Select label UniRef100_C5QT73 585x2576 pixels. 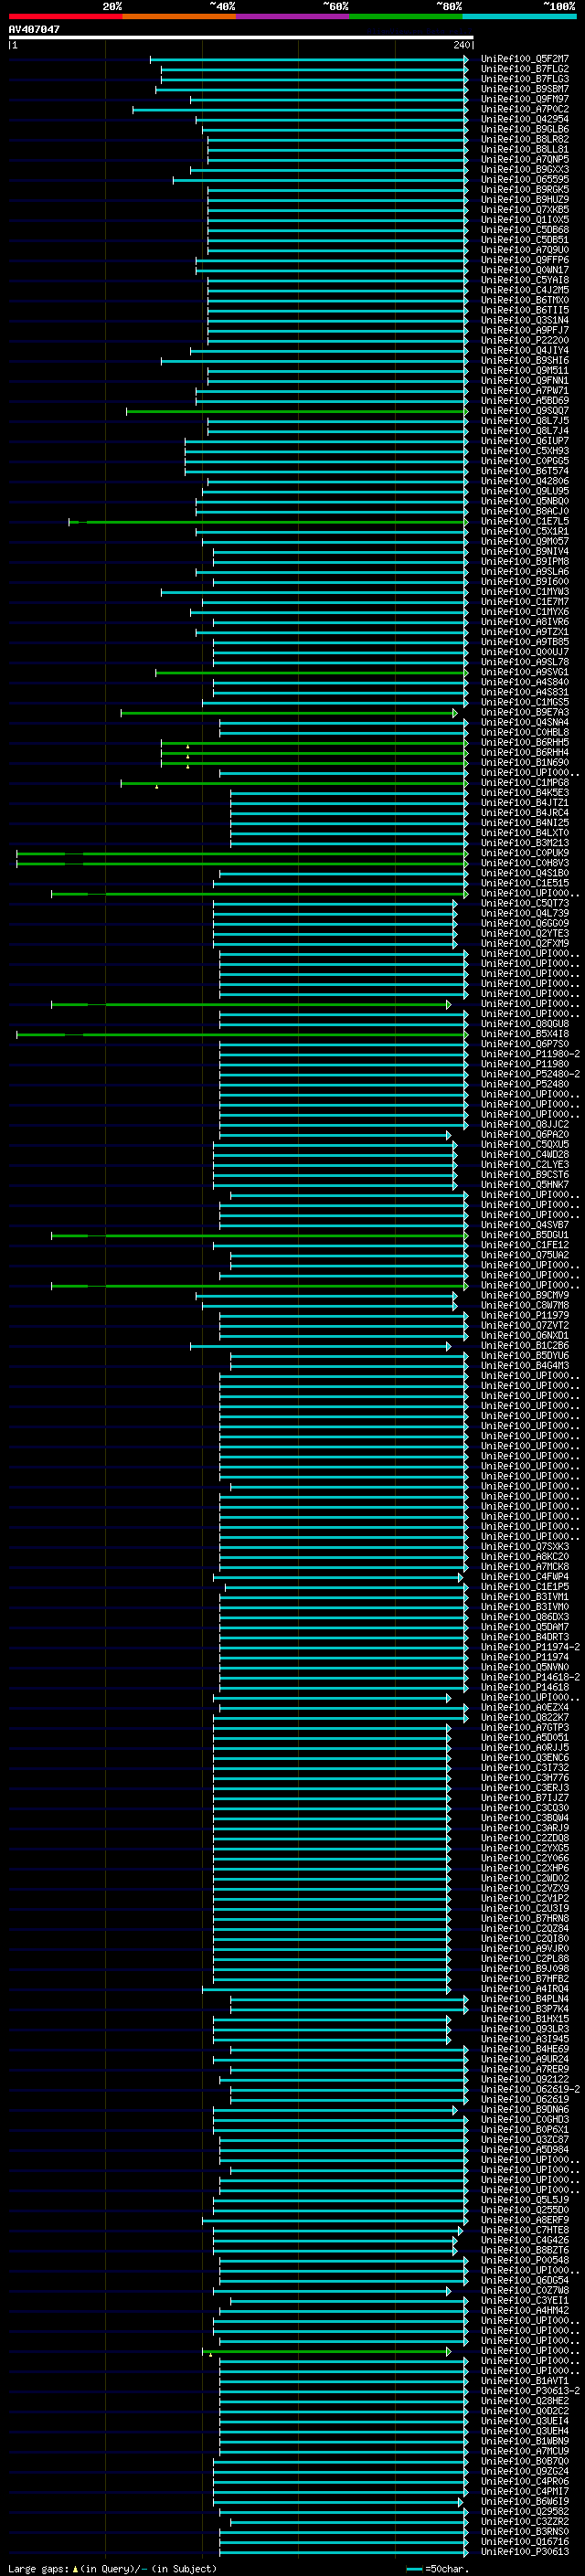point(525,903)
